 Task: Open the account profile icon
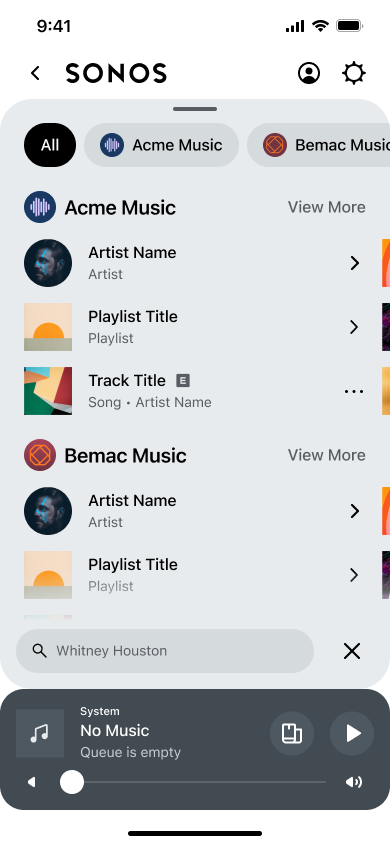pyautogui.click(x=309, y=73)
